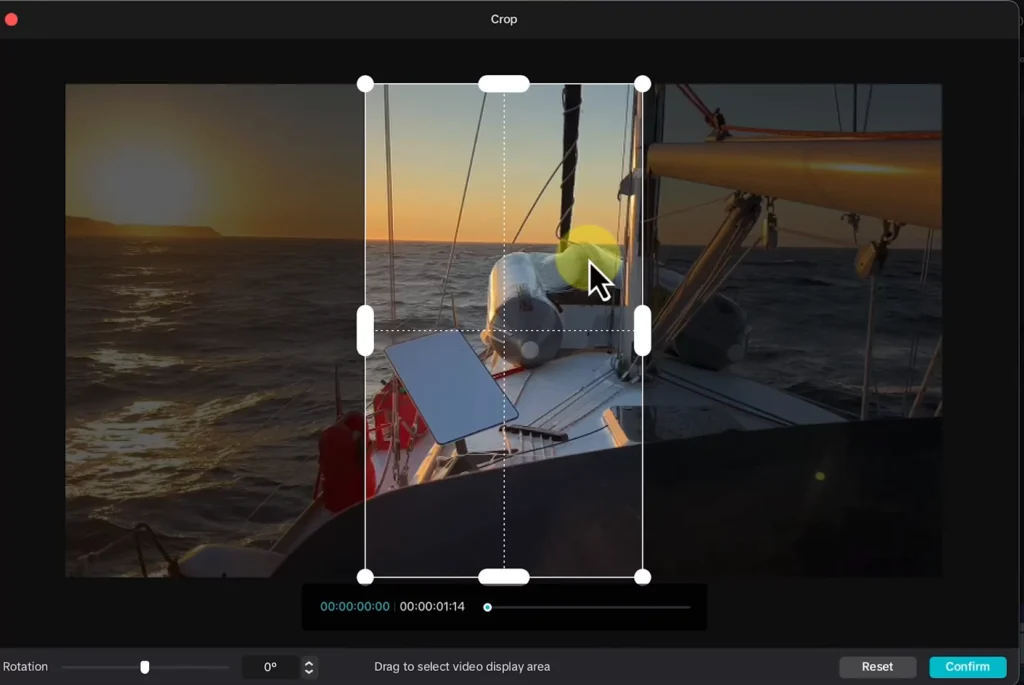Decrease rotation with the stepper down arrow
Viewport: 1024px width, 685px height.
click(x=309, y=672)
